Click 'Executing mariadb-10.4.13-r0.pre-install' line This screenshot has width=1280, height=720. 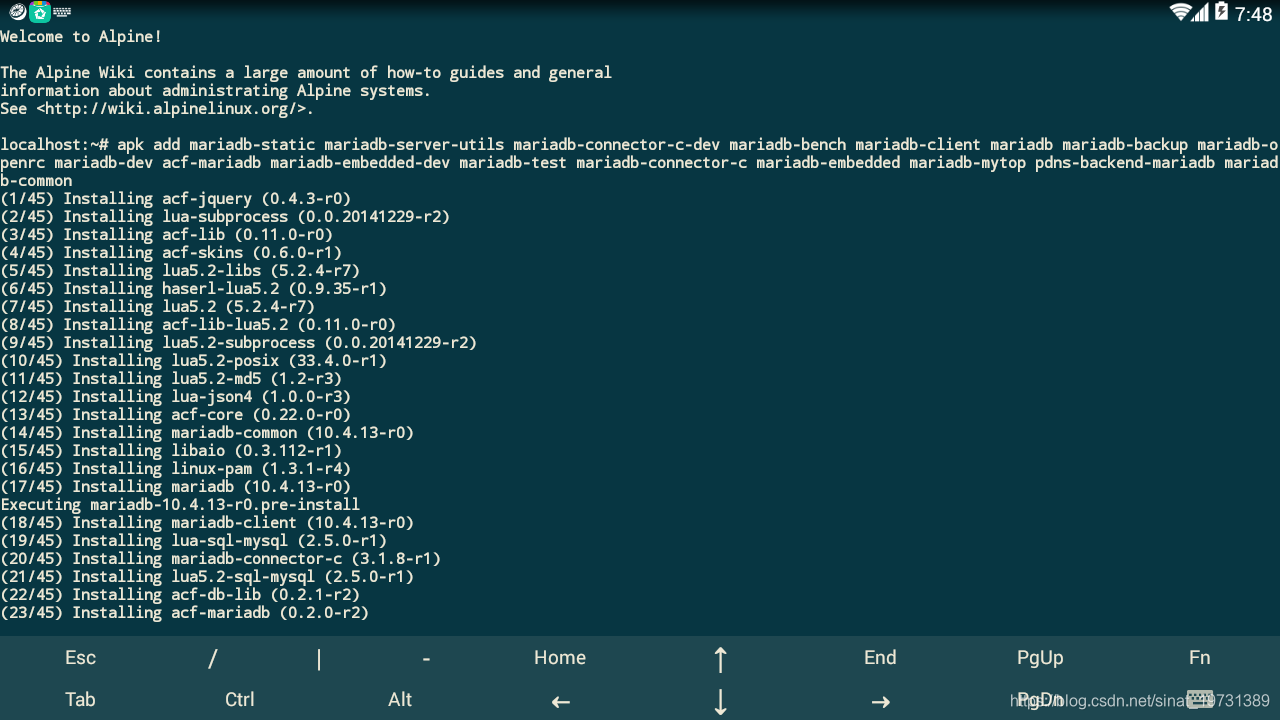(180, 504)
